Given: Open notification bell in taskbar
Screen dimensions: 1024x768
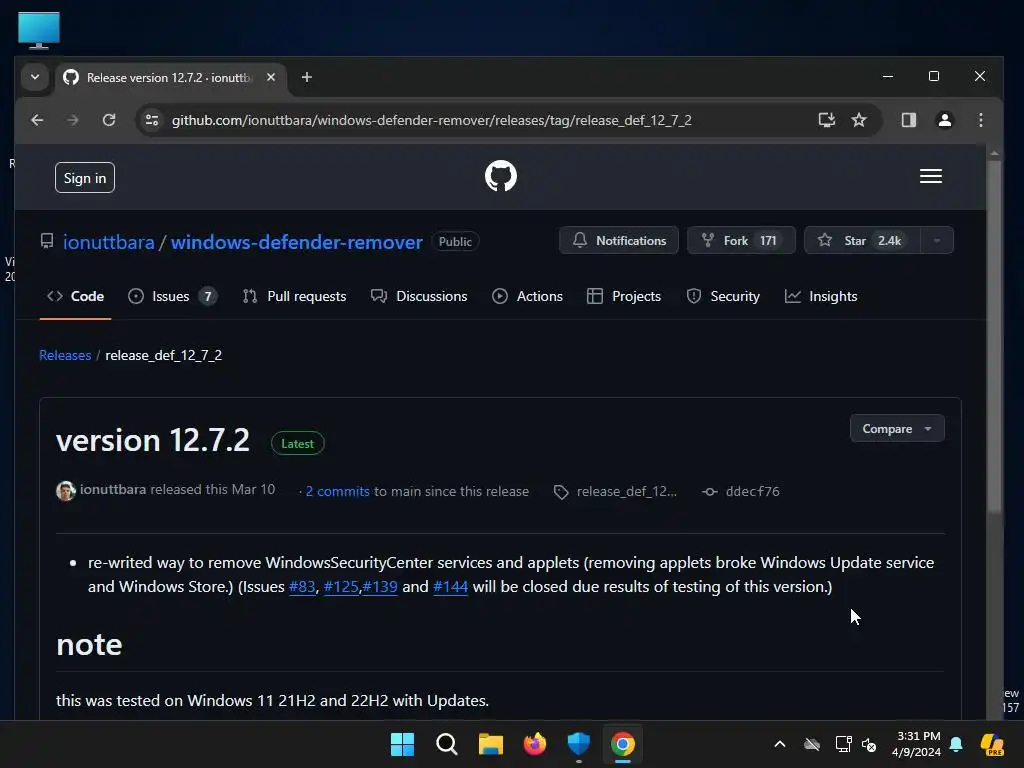Looking at the screenshot, I should click(x=957, y=744).
